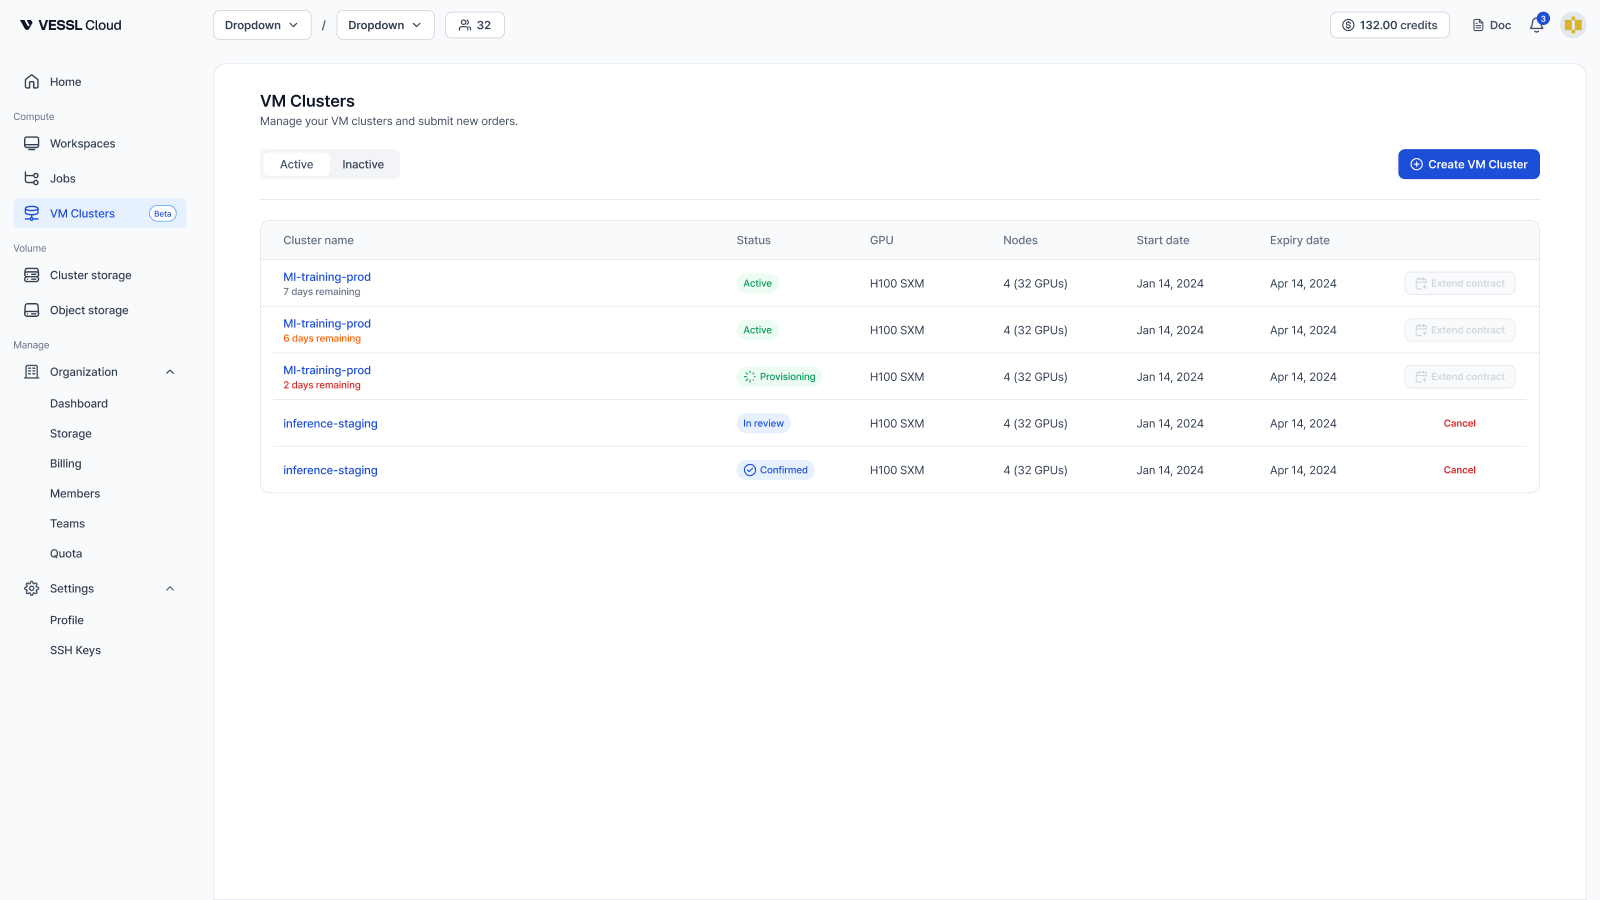The width and height of the screenshot is (1600, 900).
Task: Click the Cluster storage icon
Action: [32, 276]
